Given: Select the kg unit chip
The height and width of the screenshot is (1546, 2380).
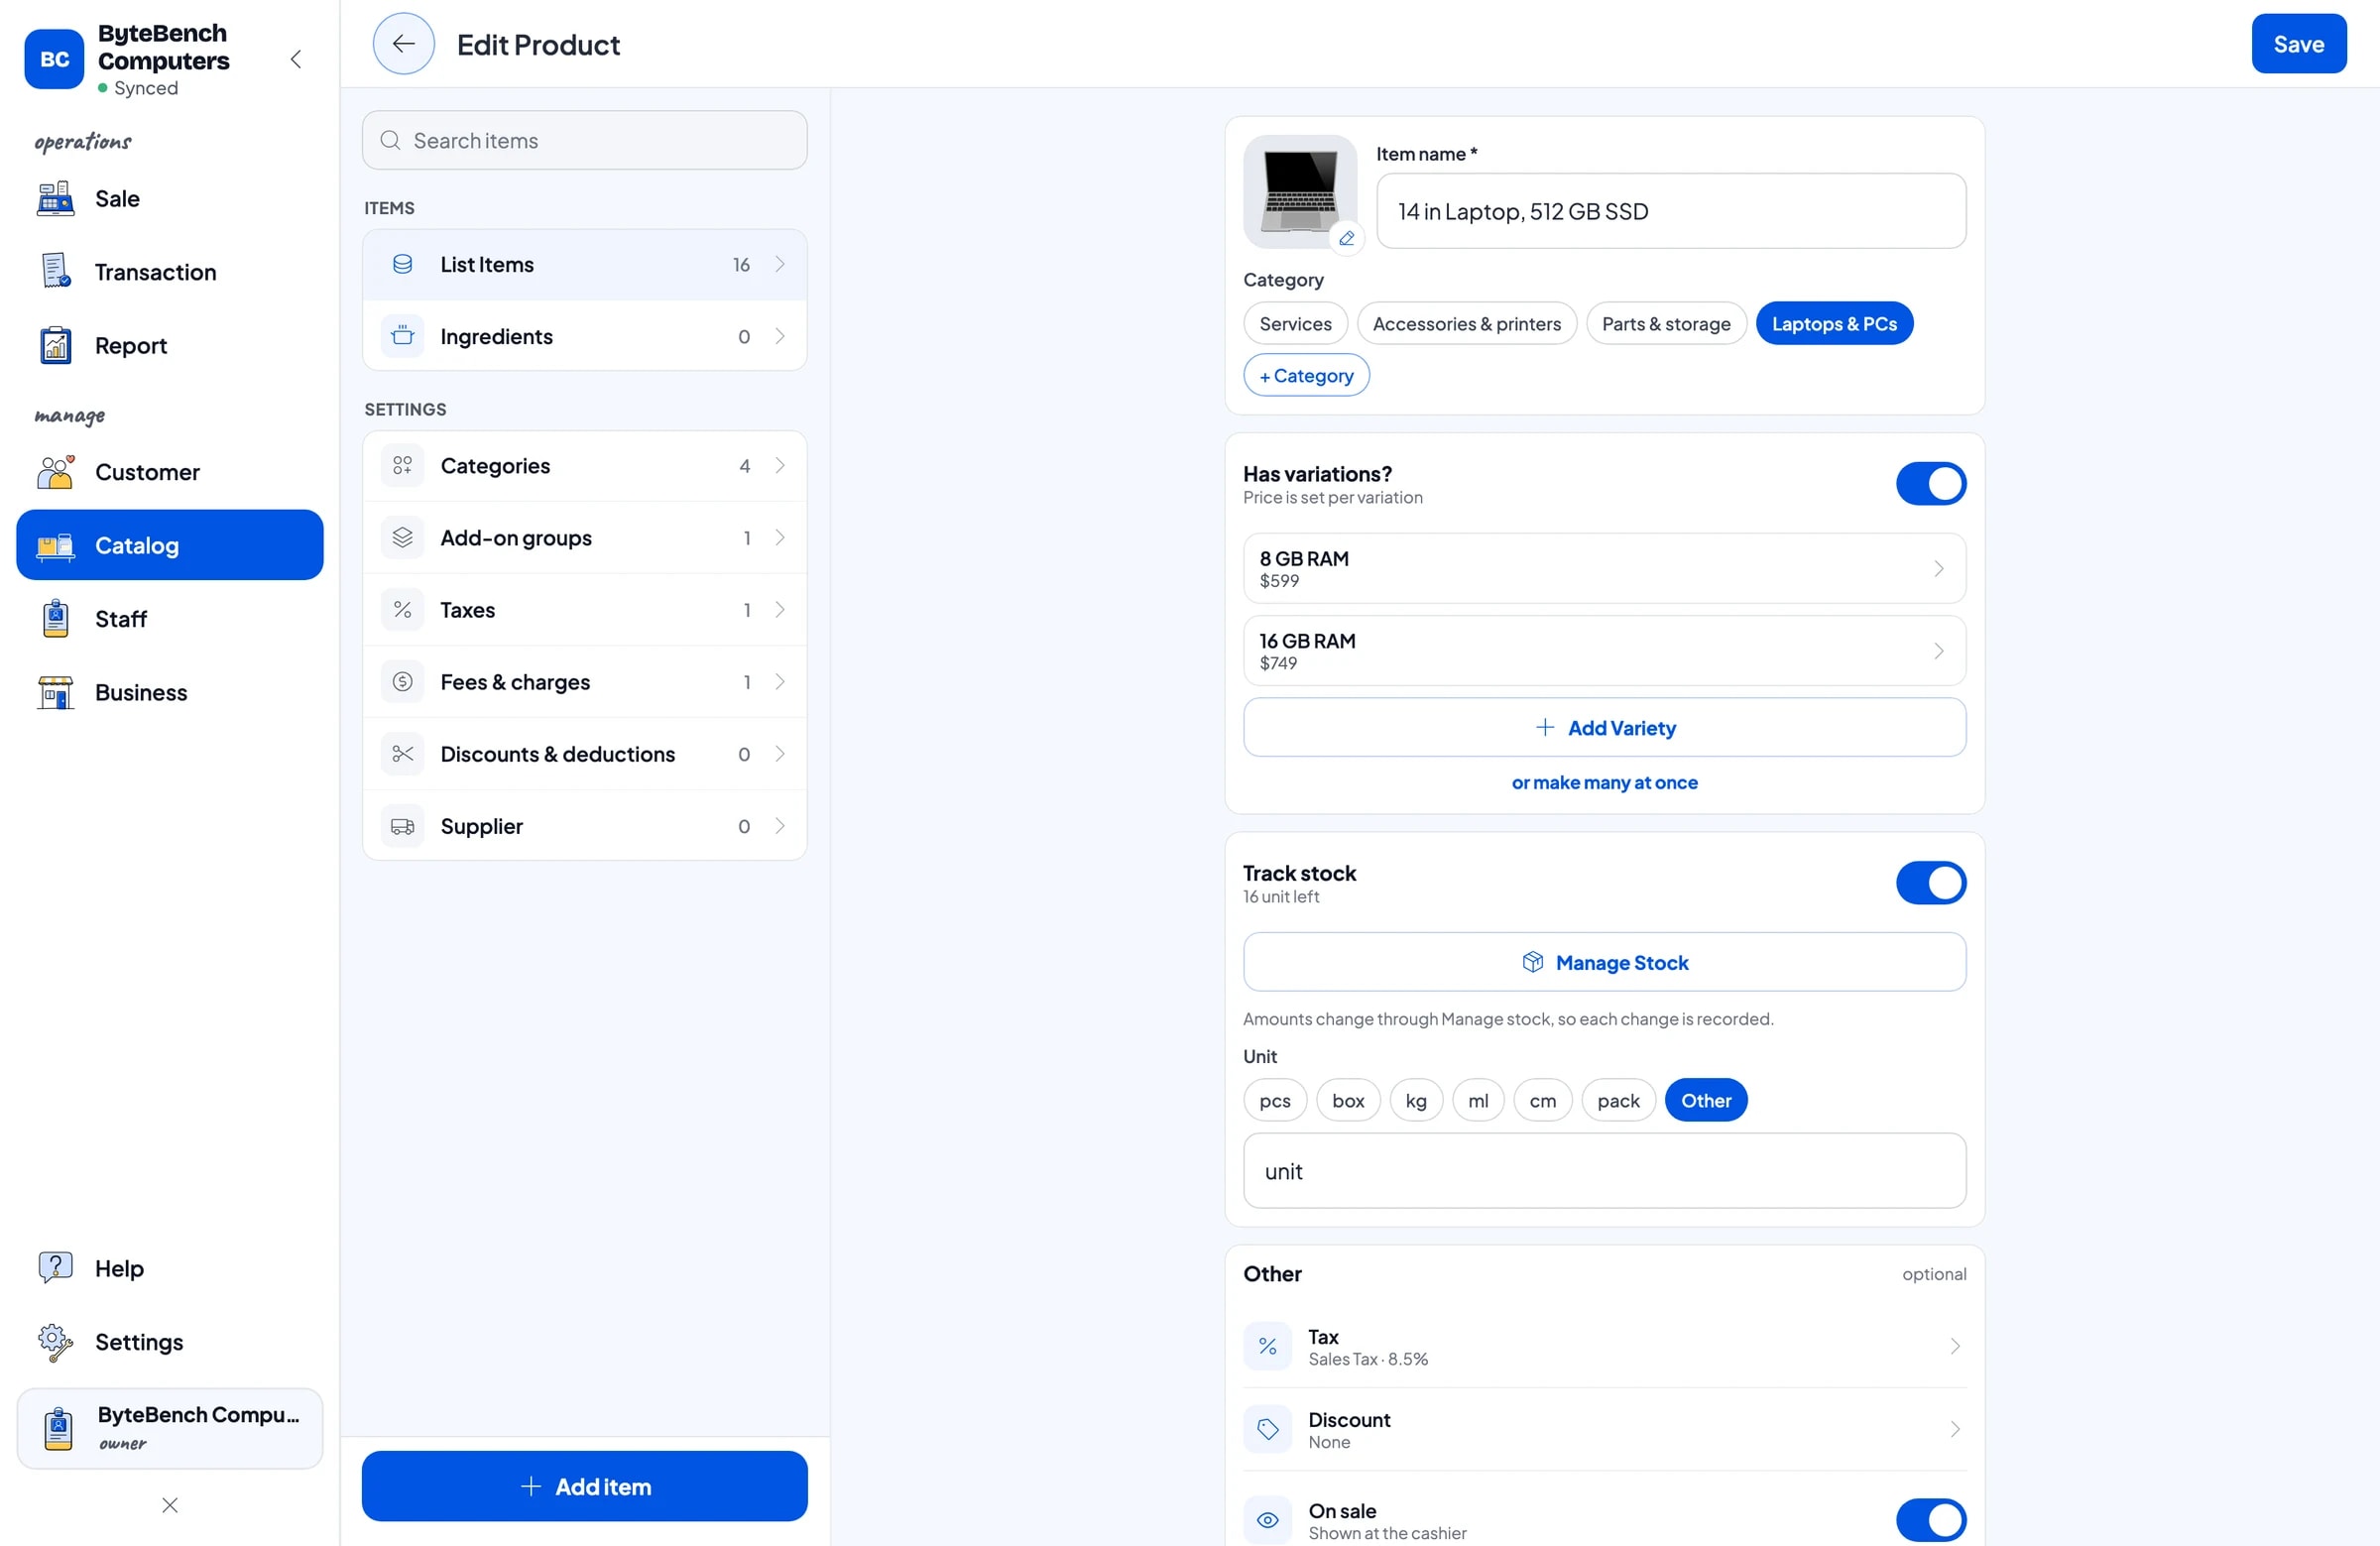Looking at the screenshot, I should 1416,1100.
